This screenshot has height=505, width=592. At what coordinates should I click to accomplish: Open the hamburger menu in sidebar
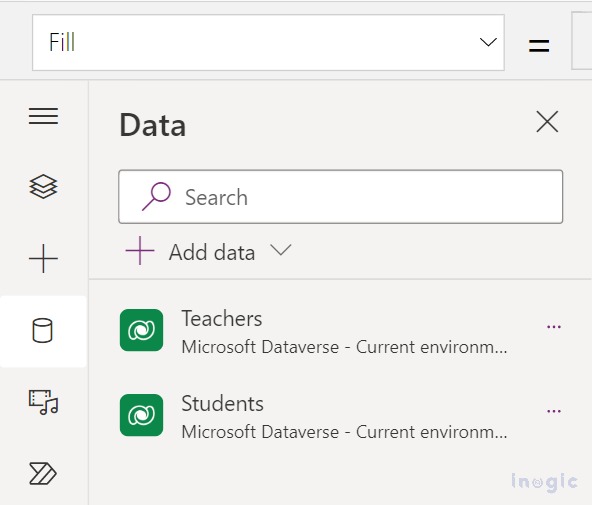43,116
